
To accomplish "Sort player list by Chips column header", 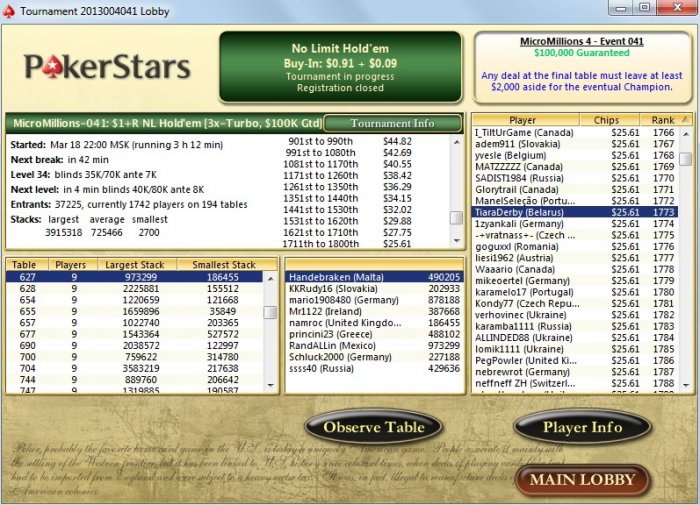I will tap(609, 120).
